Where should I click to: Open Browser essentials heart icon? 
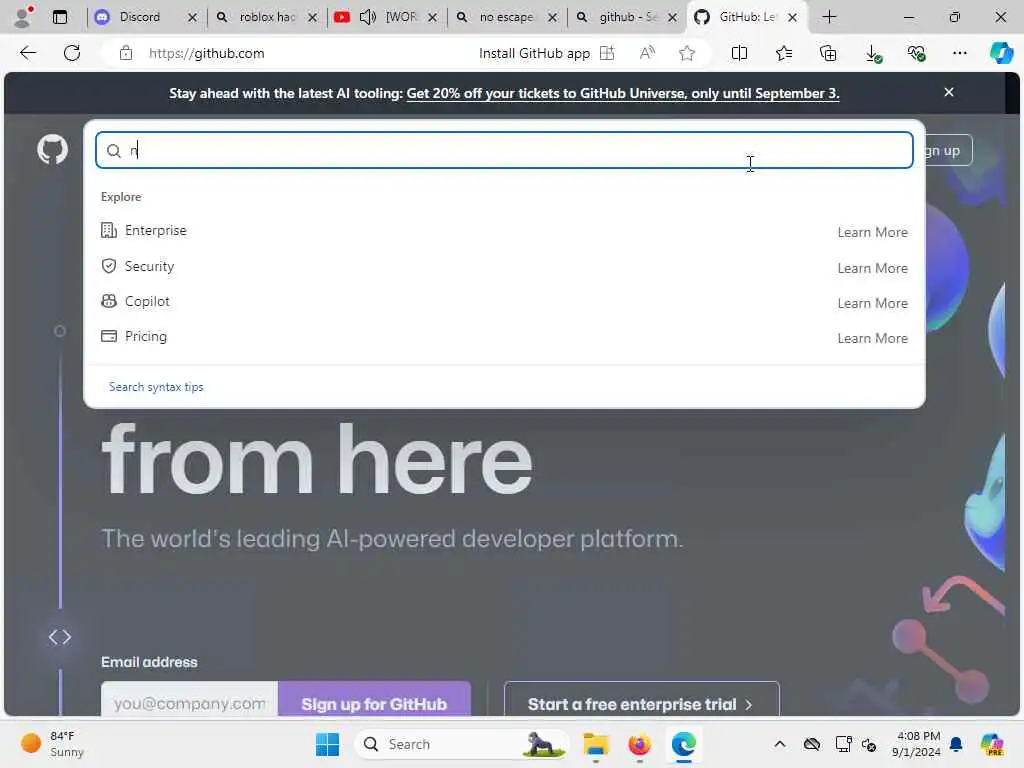916,54
